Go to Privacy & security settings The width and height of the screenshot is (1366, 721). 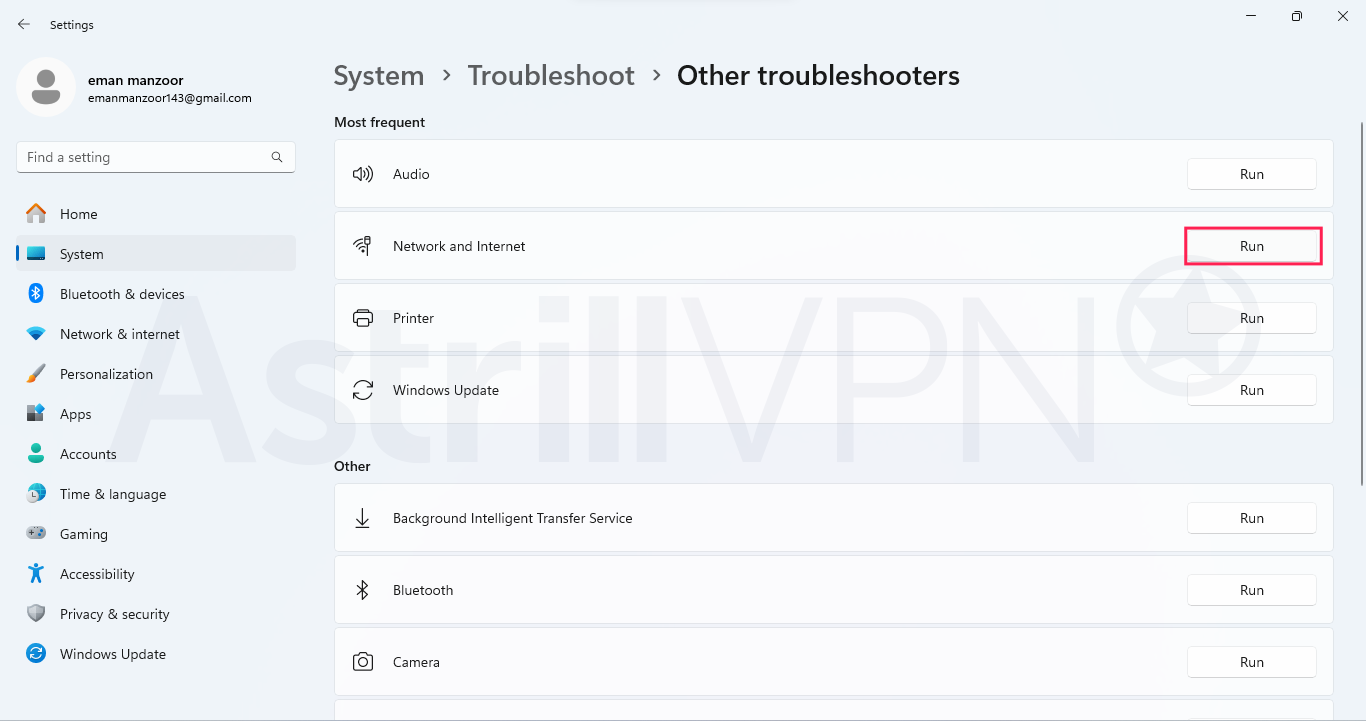pos(156,614)
